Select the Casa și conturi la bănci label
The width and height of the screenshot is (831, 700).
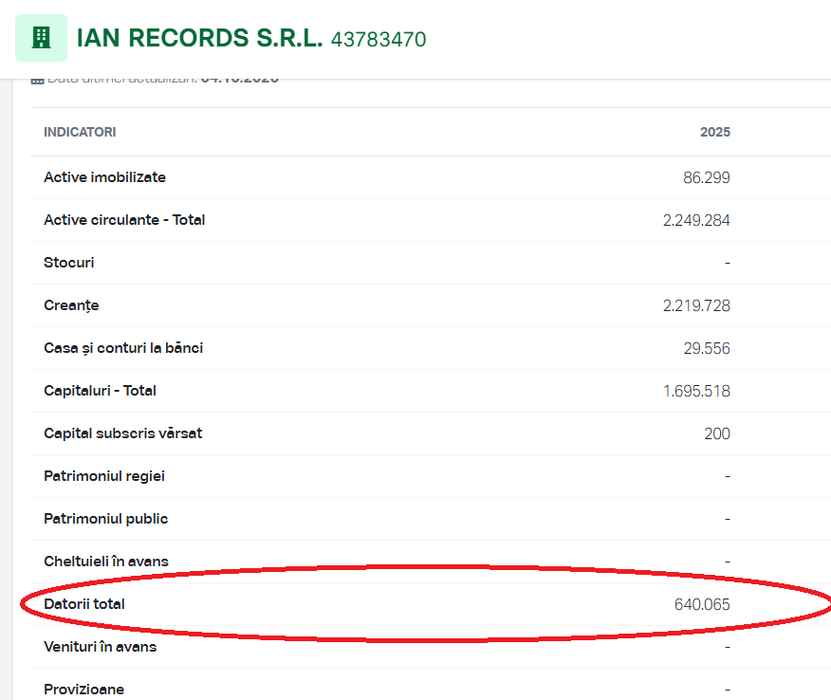pyautogui.click(x=123, y=348)
